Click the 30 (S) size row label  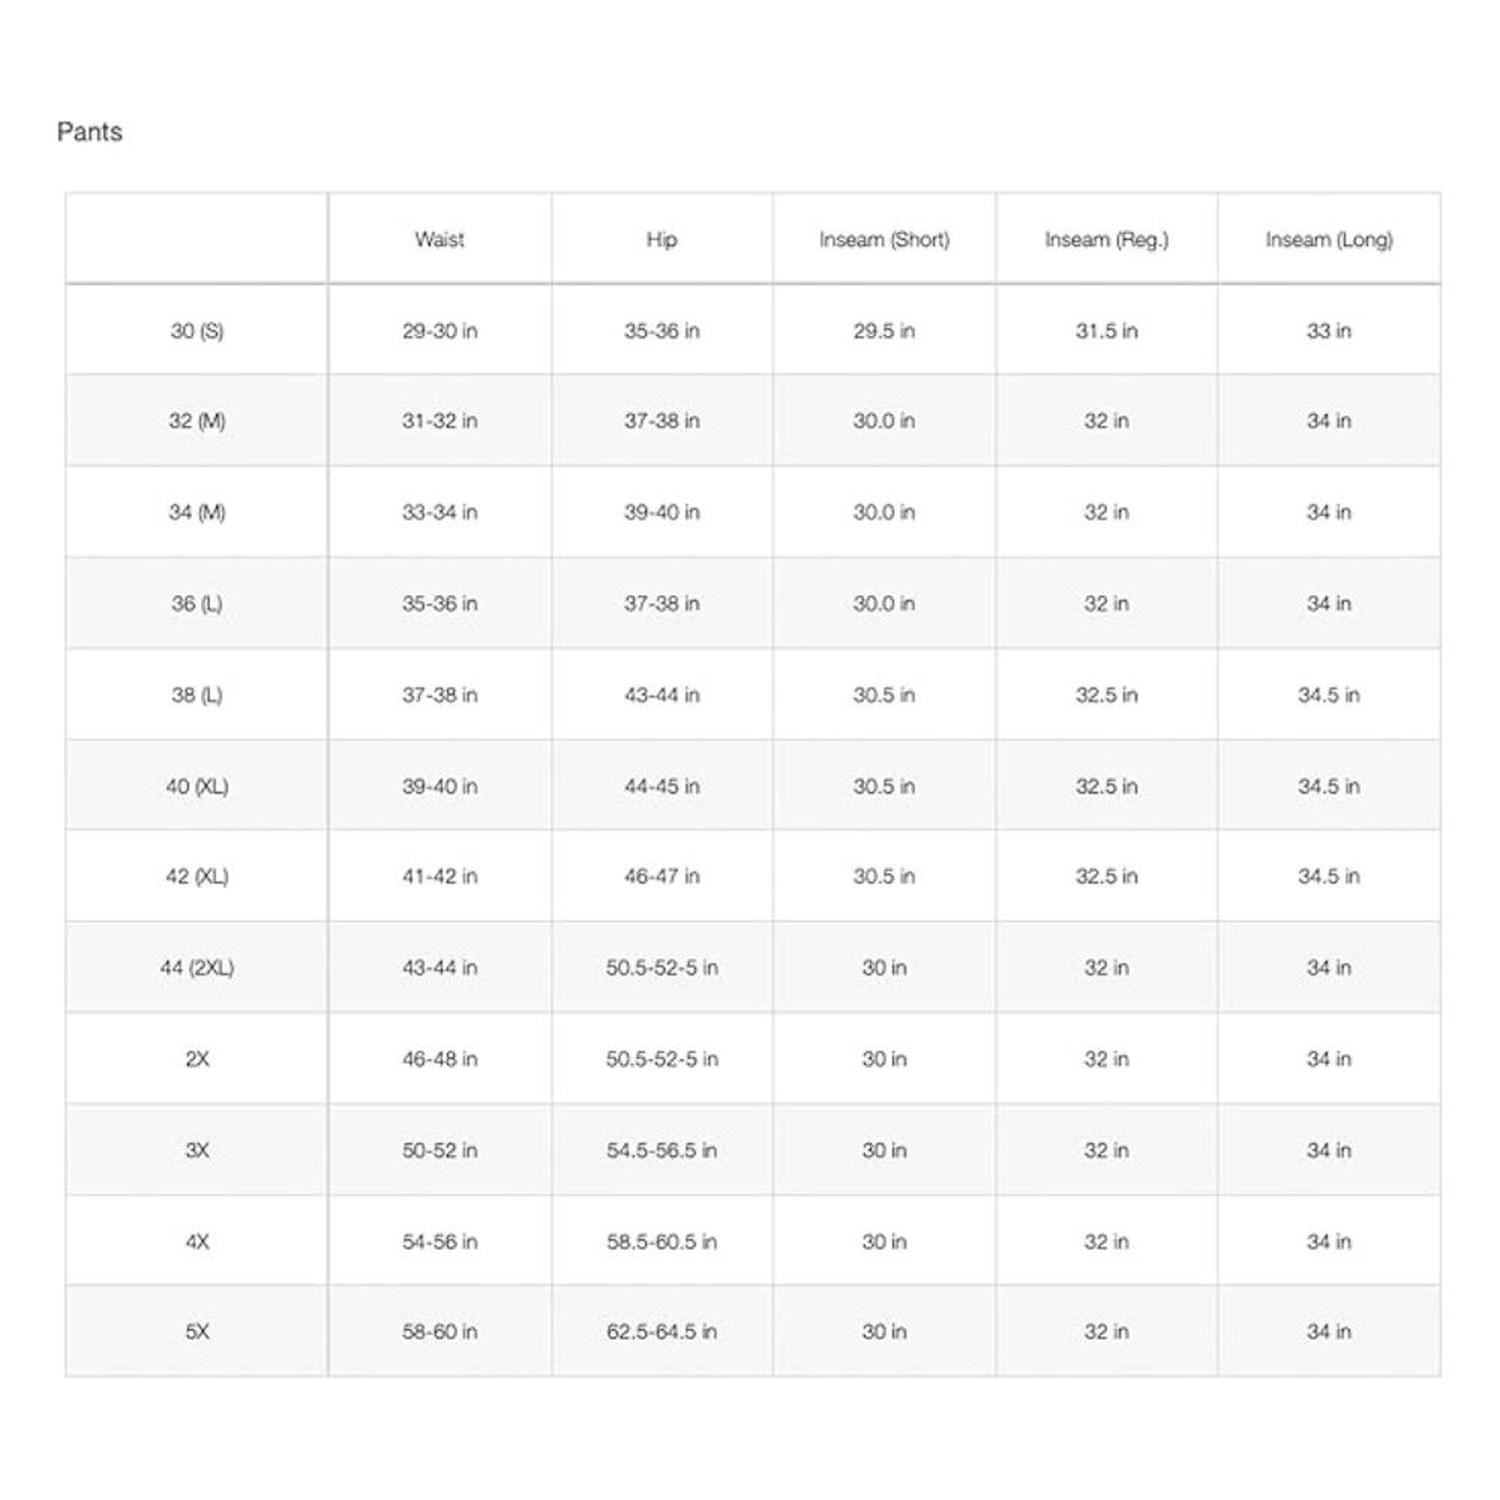point(197,331)
